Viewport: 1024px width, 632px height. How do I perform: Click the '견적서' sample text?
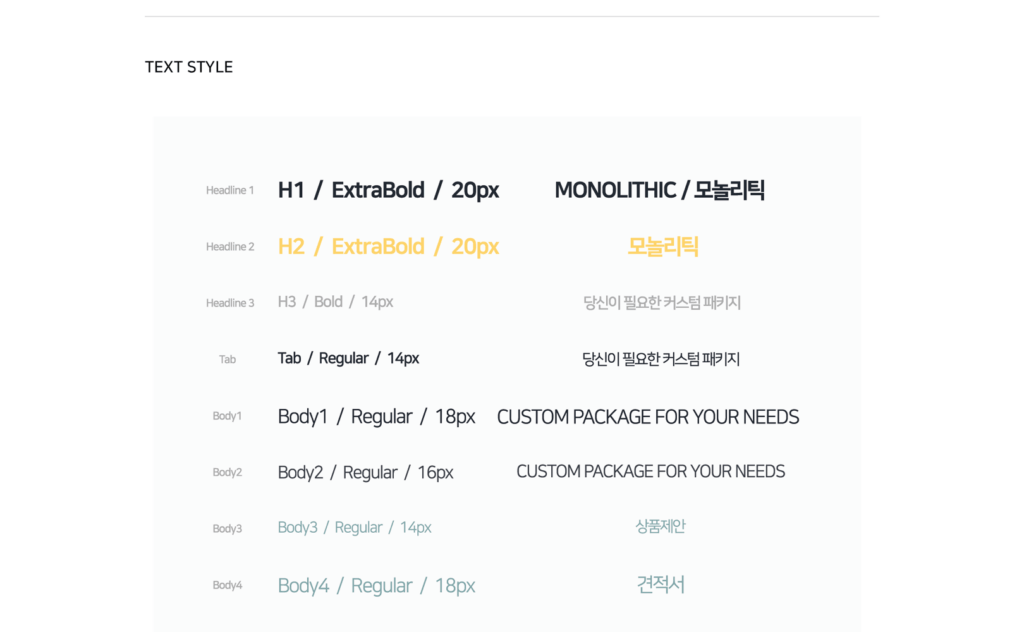pos(660,584)
